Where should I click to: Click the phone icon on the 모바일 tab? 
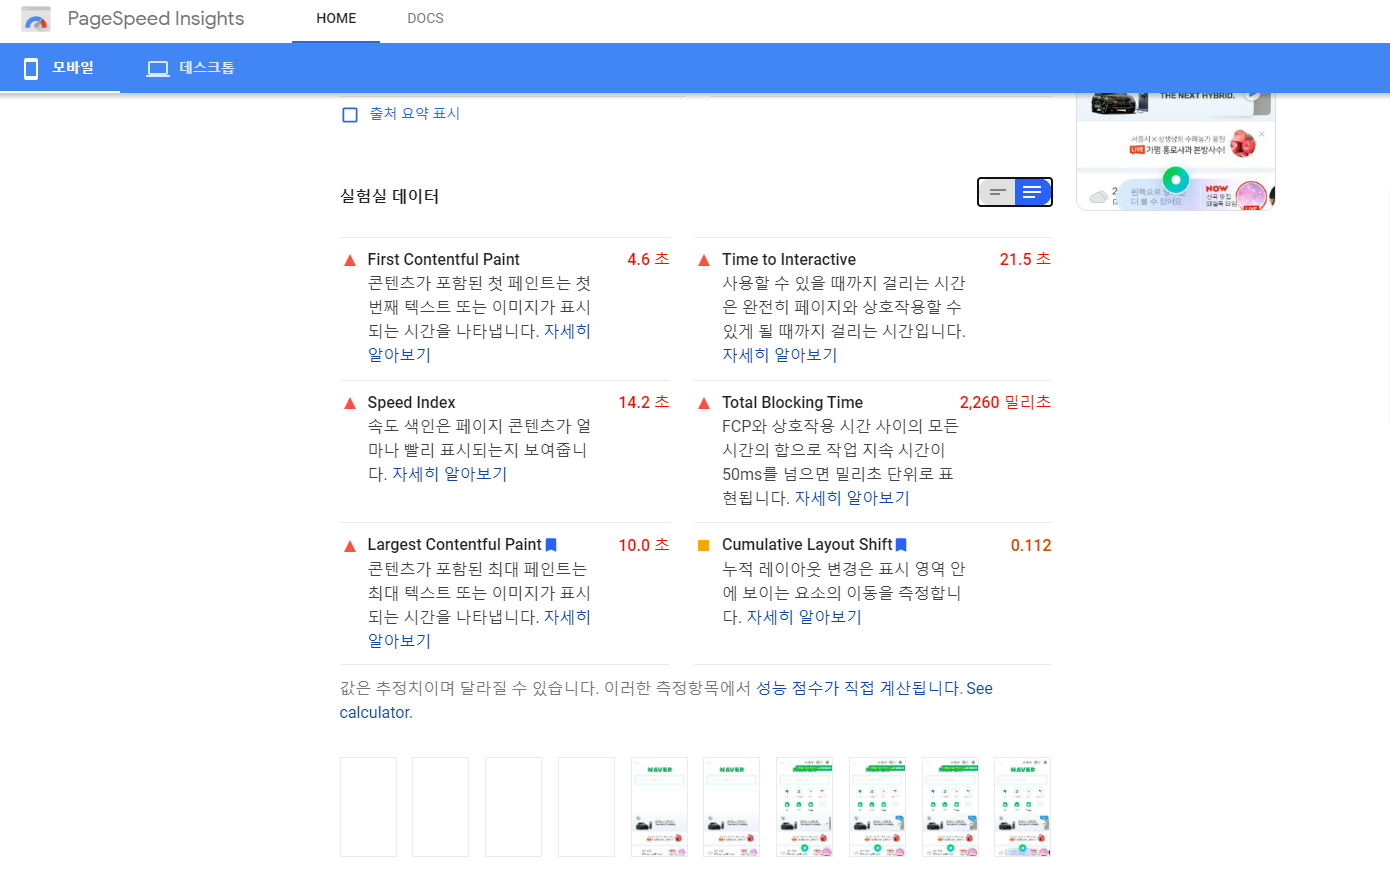point(31,67)
